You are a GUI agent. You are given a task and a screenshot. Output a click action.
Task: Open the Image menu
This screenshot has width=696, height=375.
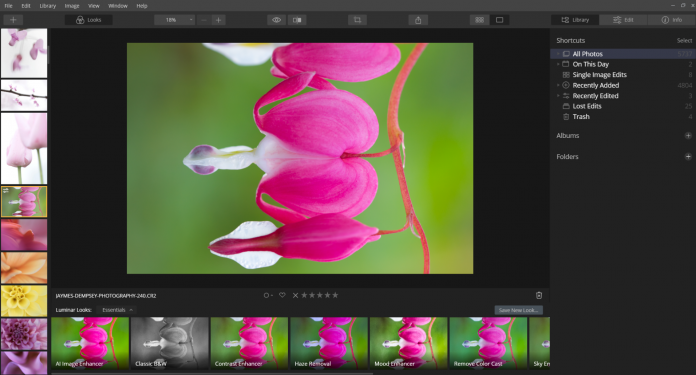[x=72, y=6]
